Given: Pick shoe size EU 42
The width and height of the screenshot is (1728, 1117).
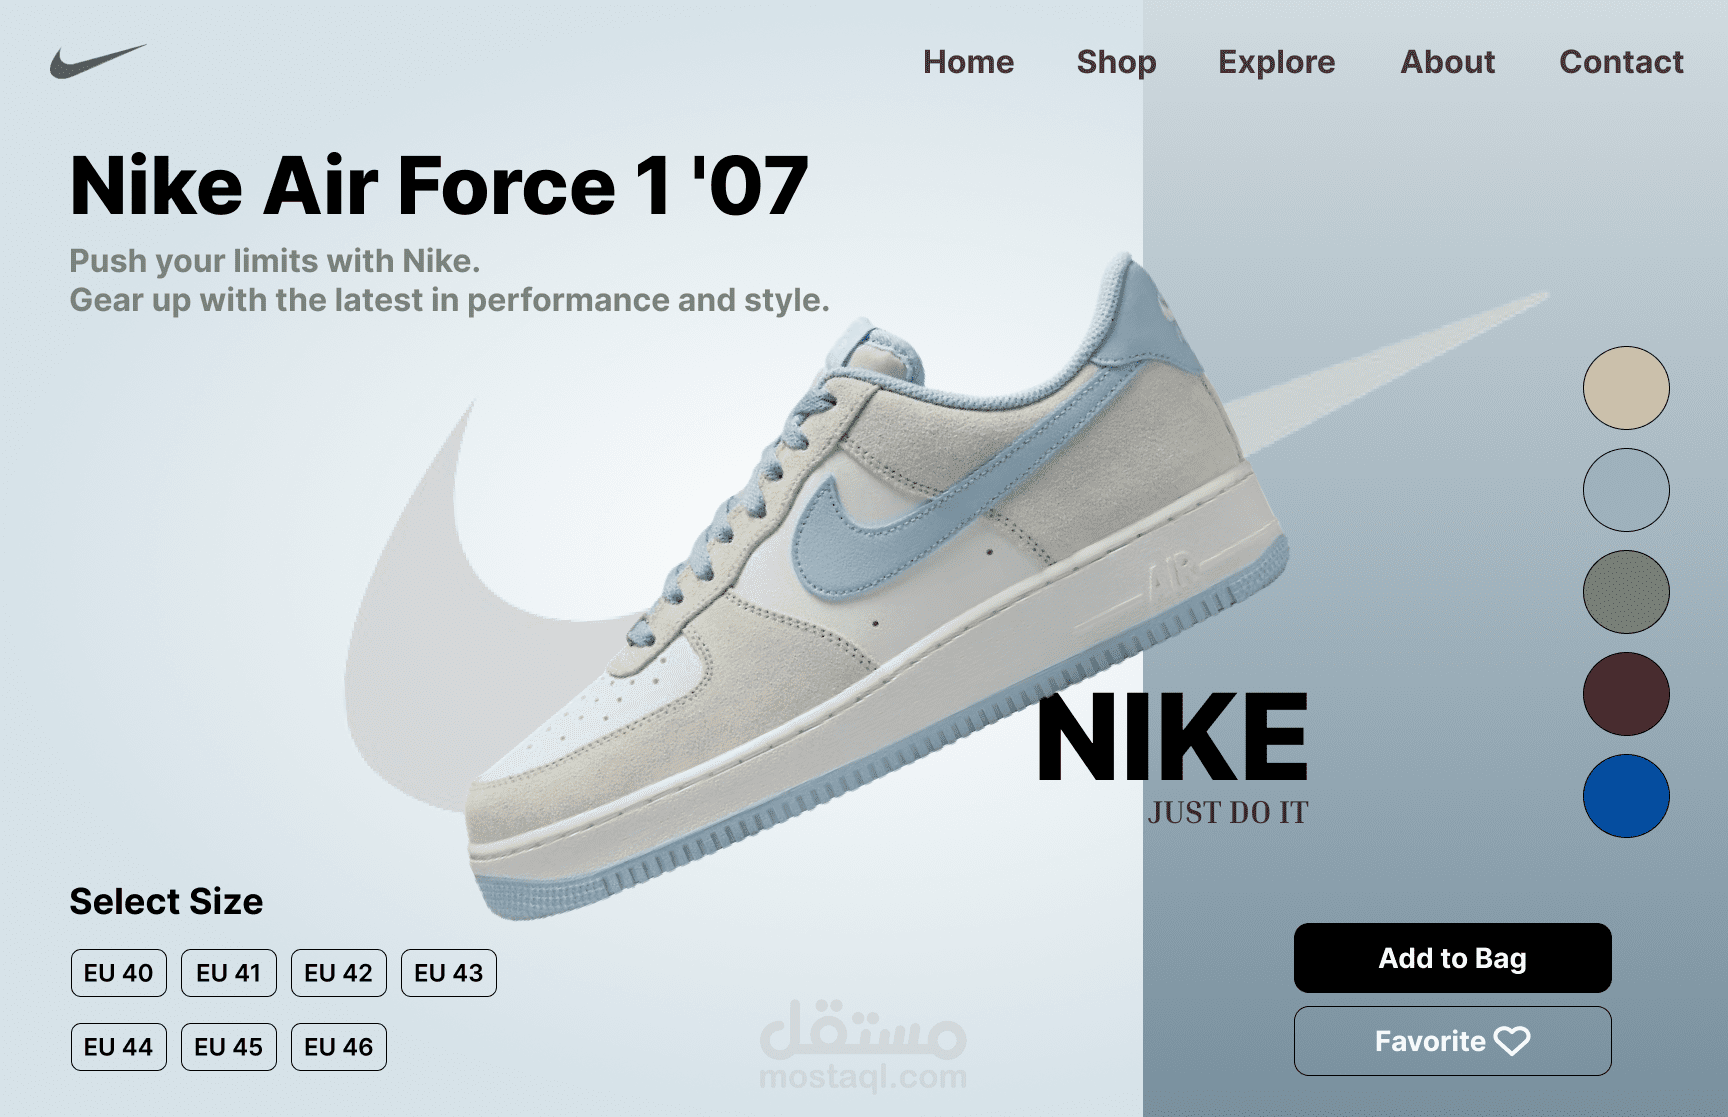Looking at the screenshot, I should 339,973.
